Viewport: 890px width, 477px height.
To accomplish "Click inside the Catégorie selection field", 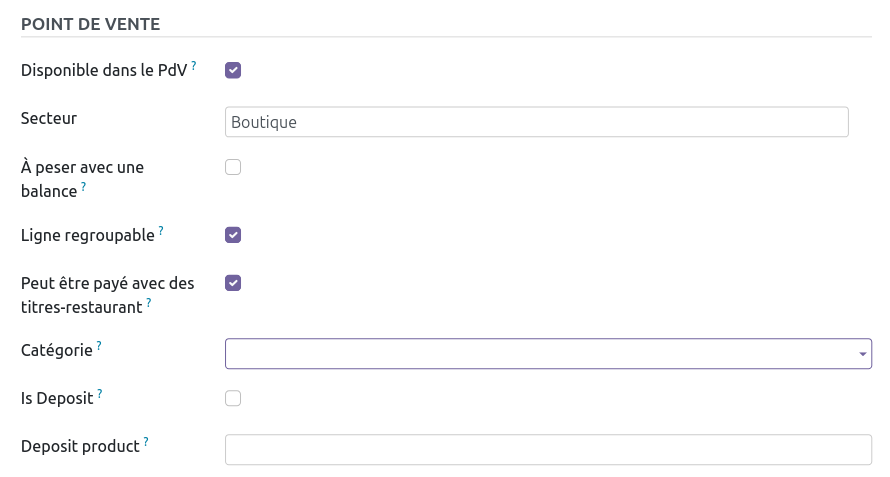I will 540,354.
